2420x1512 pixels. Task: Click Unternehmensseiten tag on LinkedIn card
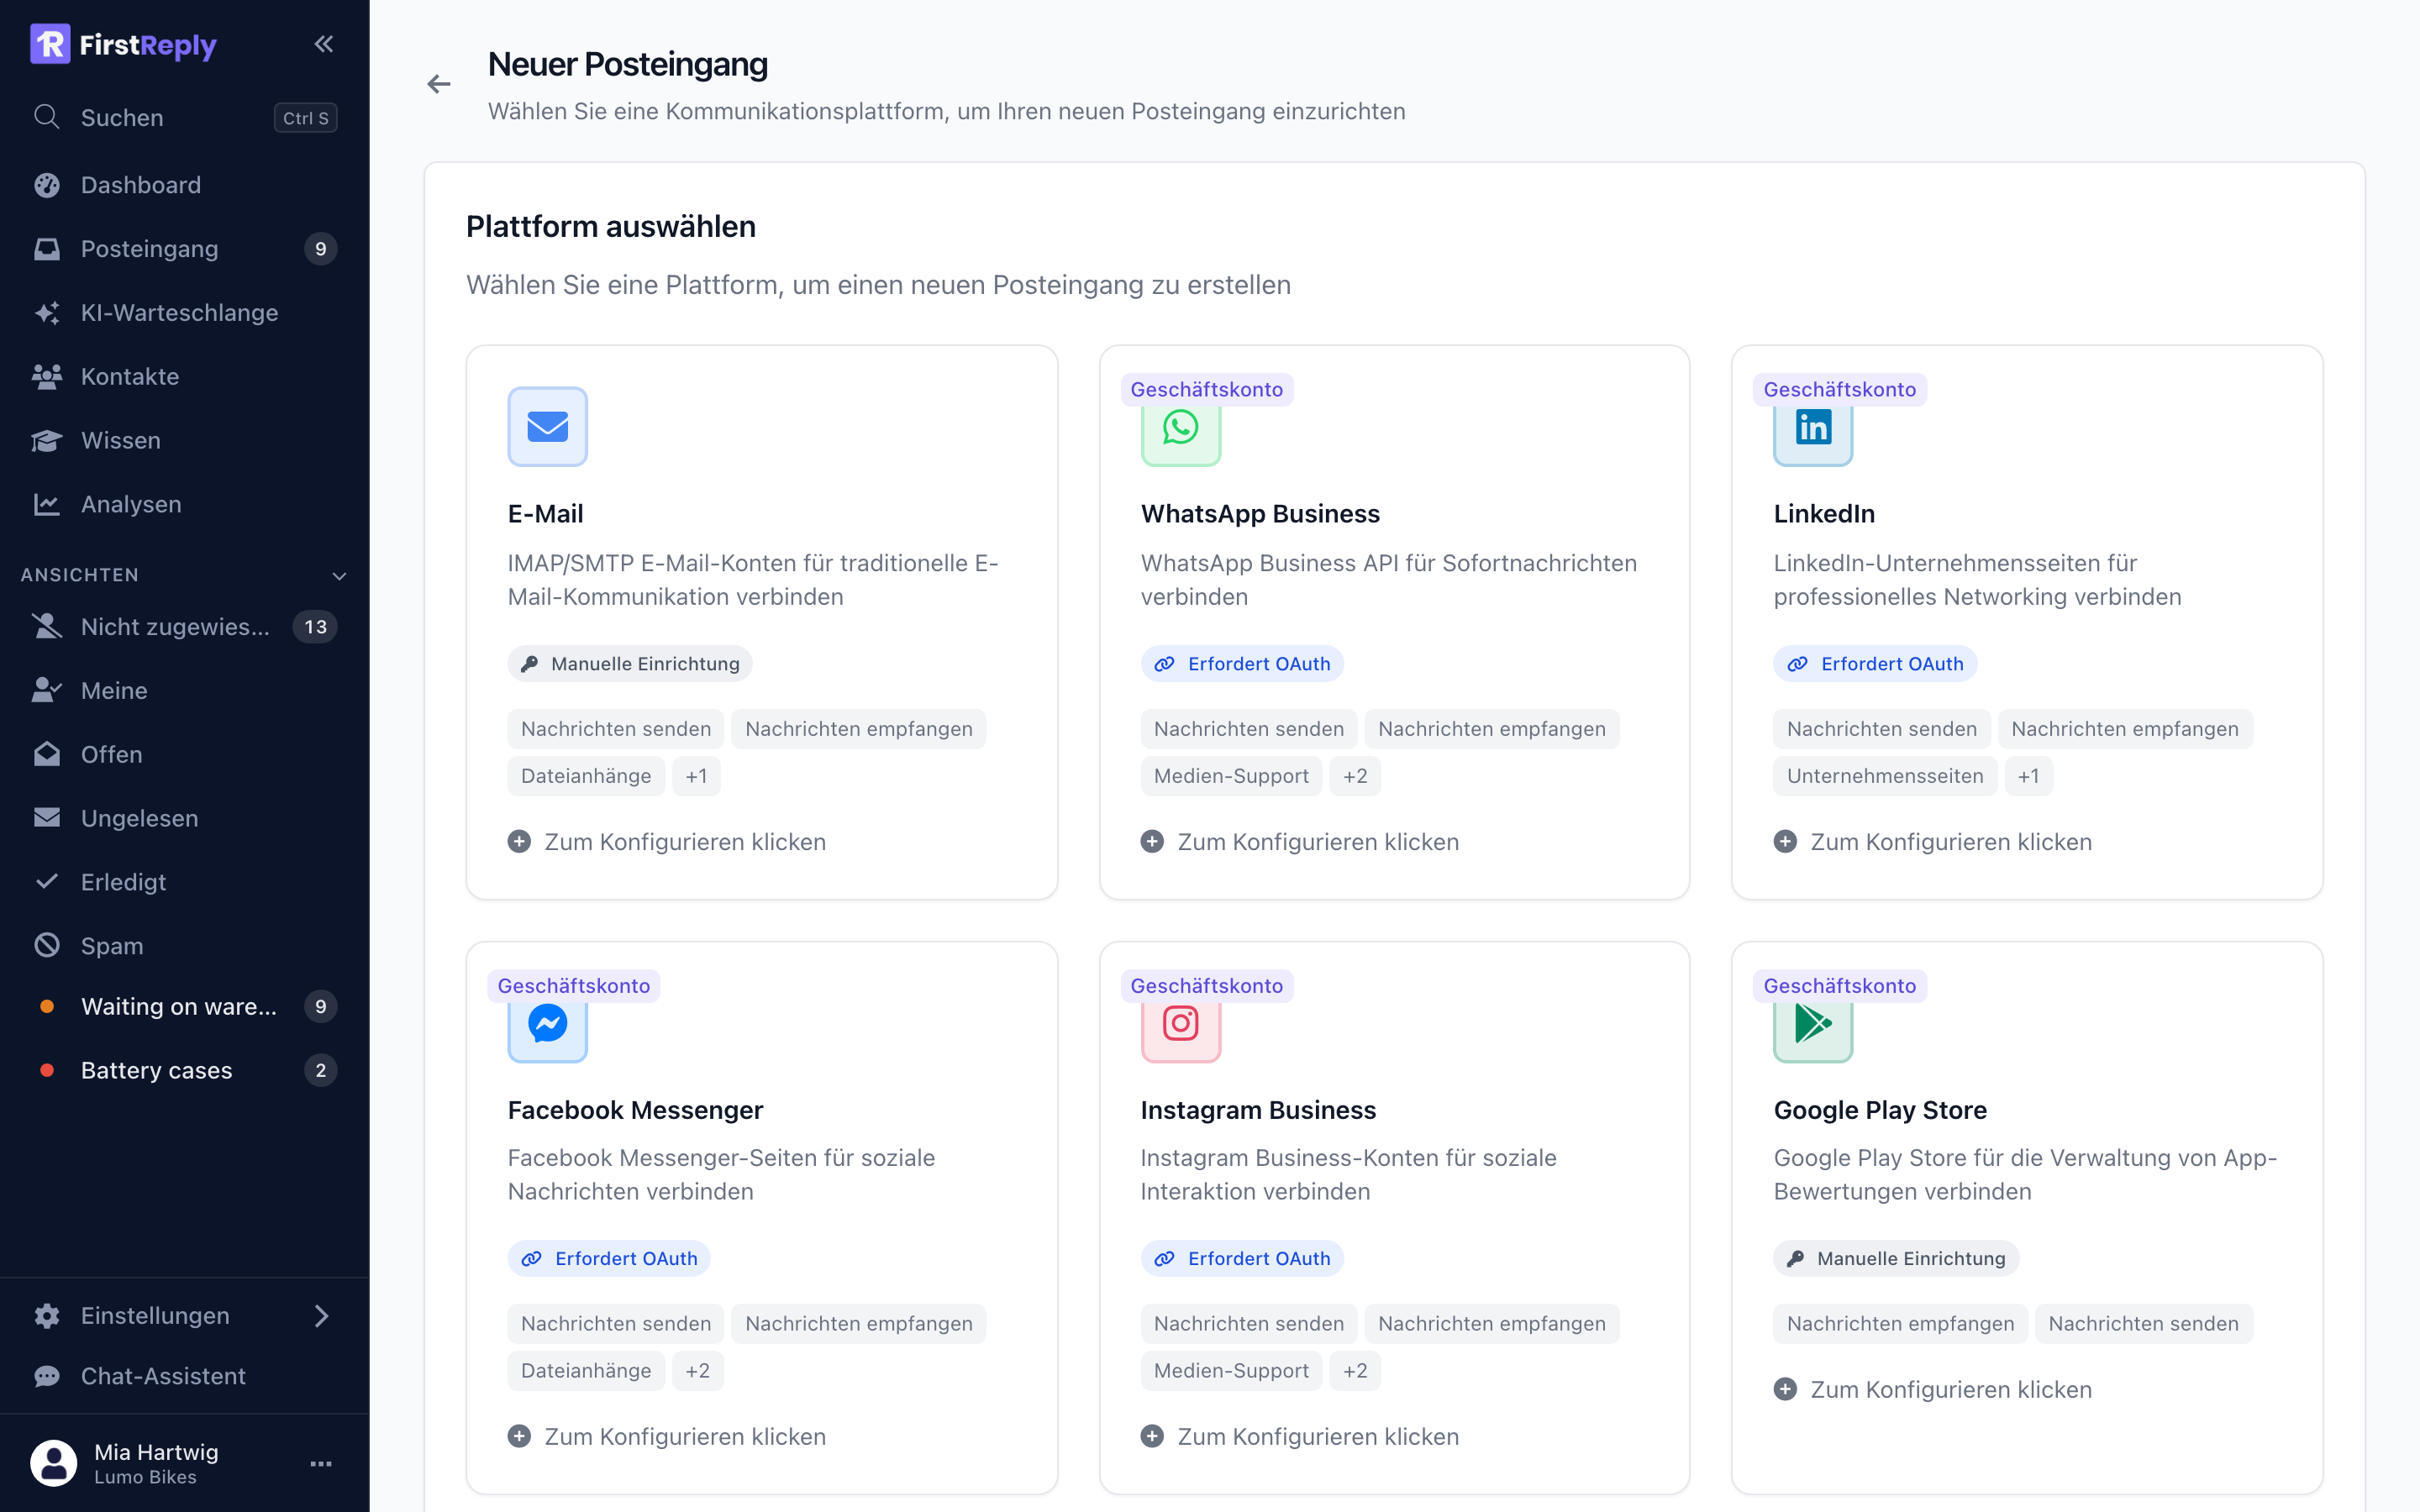point(1885,776)
